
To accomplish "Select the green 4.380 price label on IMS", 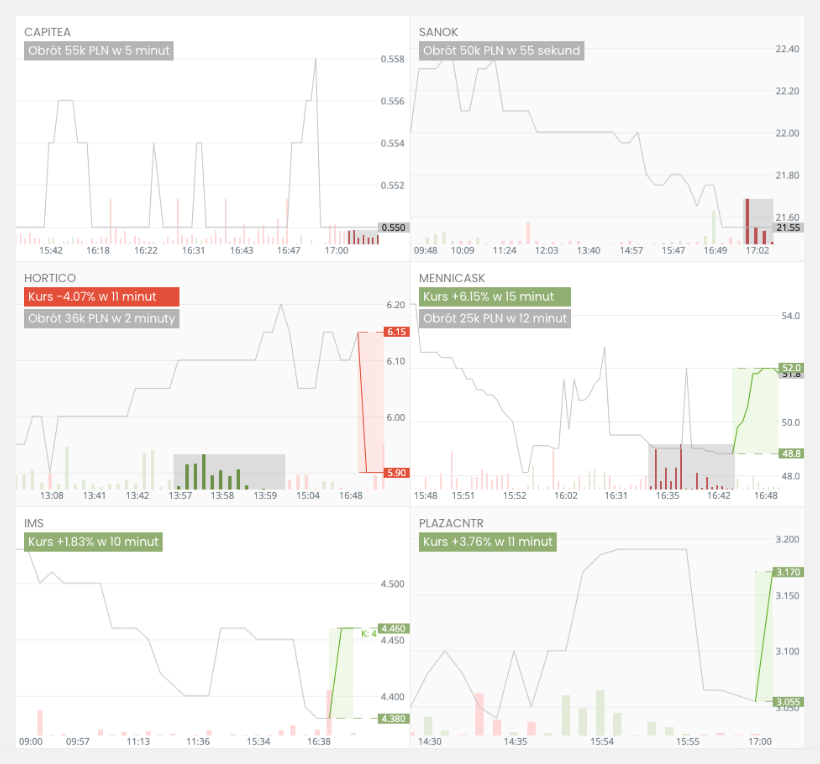I will (393, 719).
